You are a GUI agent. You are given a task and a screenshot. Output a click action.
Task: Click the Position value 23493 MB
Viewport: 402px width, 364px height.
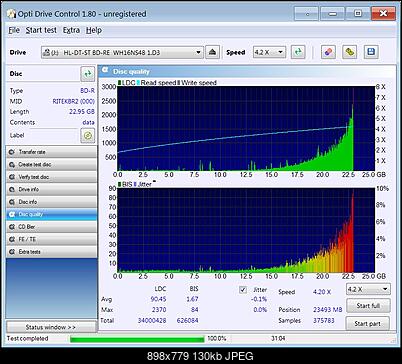tap(328, 310)
